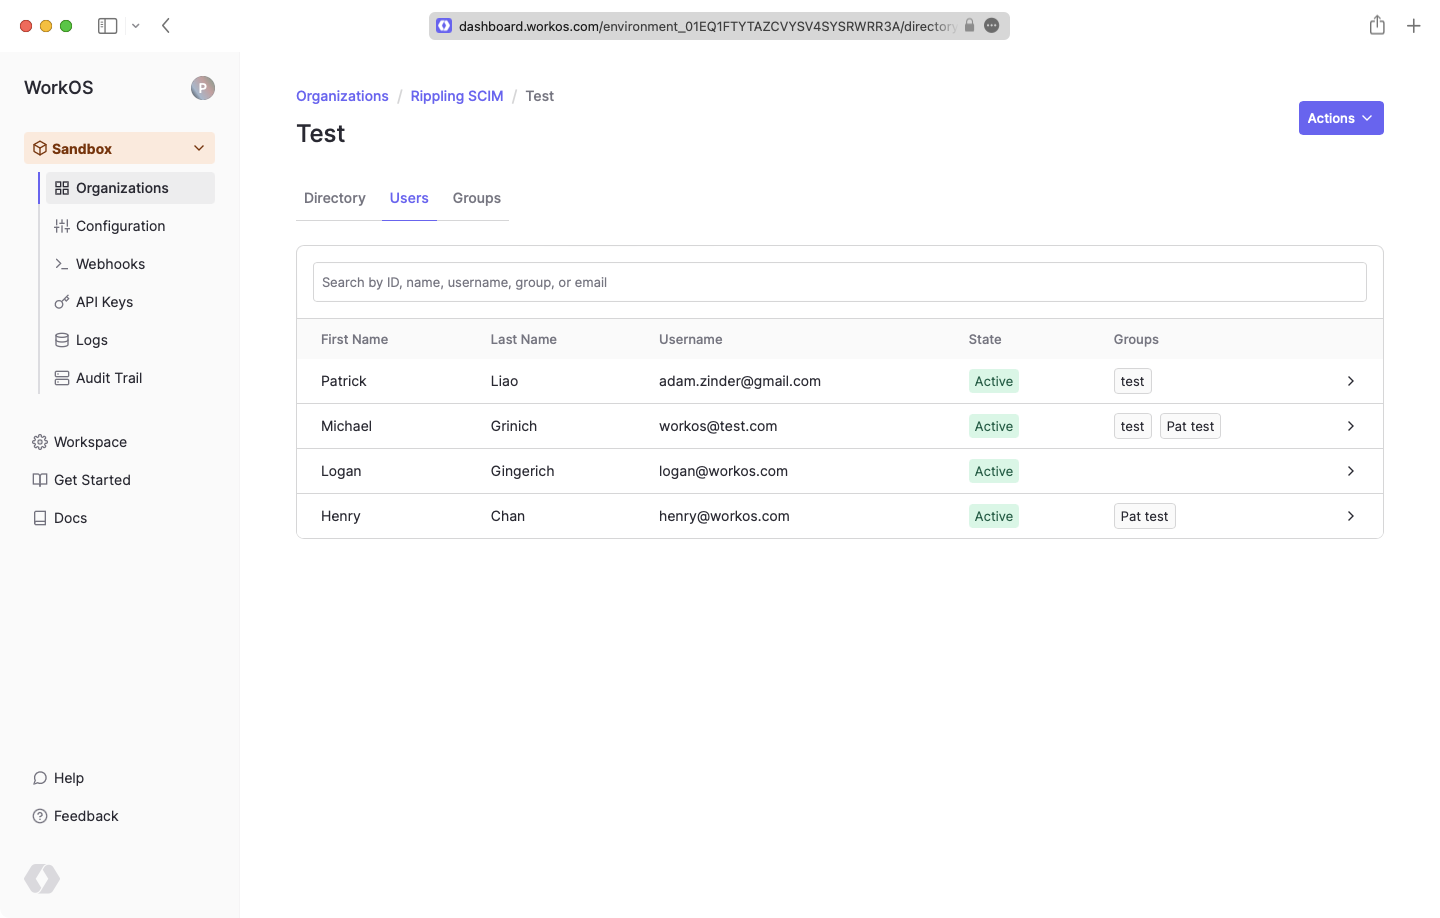Switch to the Directory tab
Screen dimensions: 1440x918
334,198
